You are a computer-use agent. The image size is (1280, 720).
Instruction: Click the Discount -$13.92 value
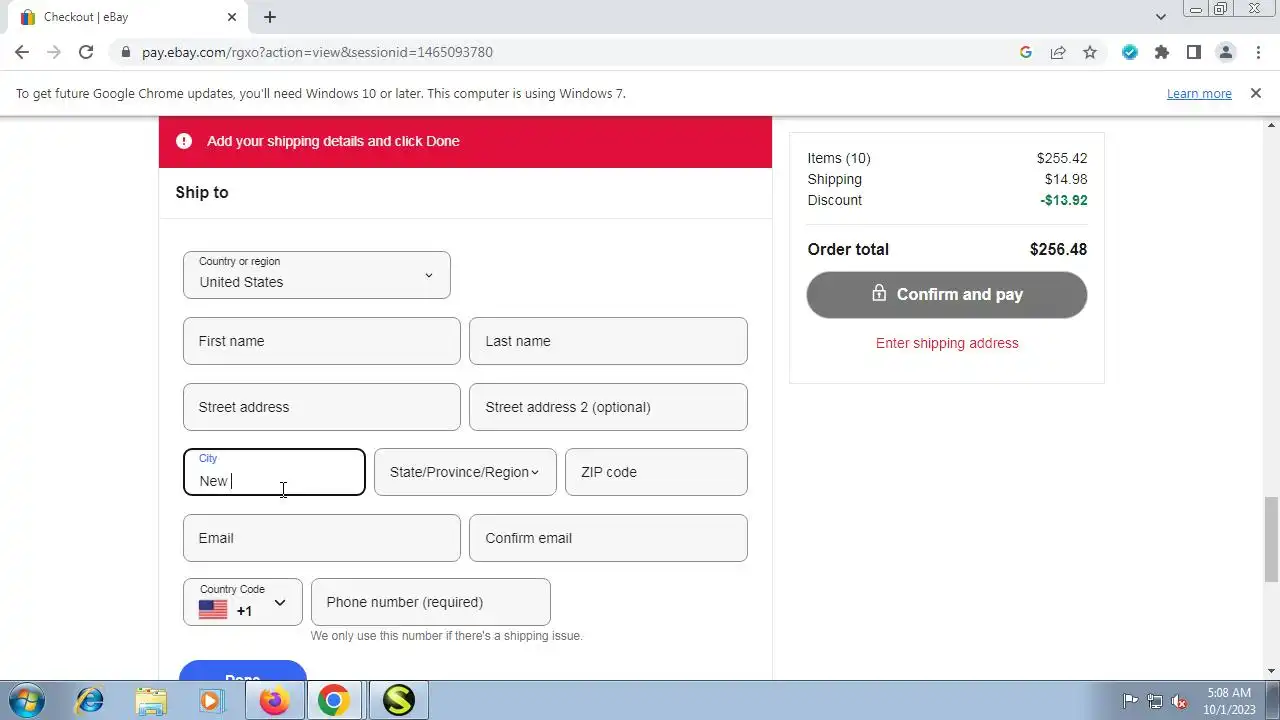click(1063, 200)
